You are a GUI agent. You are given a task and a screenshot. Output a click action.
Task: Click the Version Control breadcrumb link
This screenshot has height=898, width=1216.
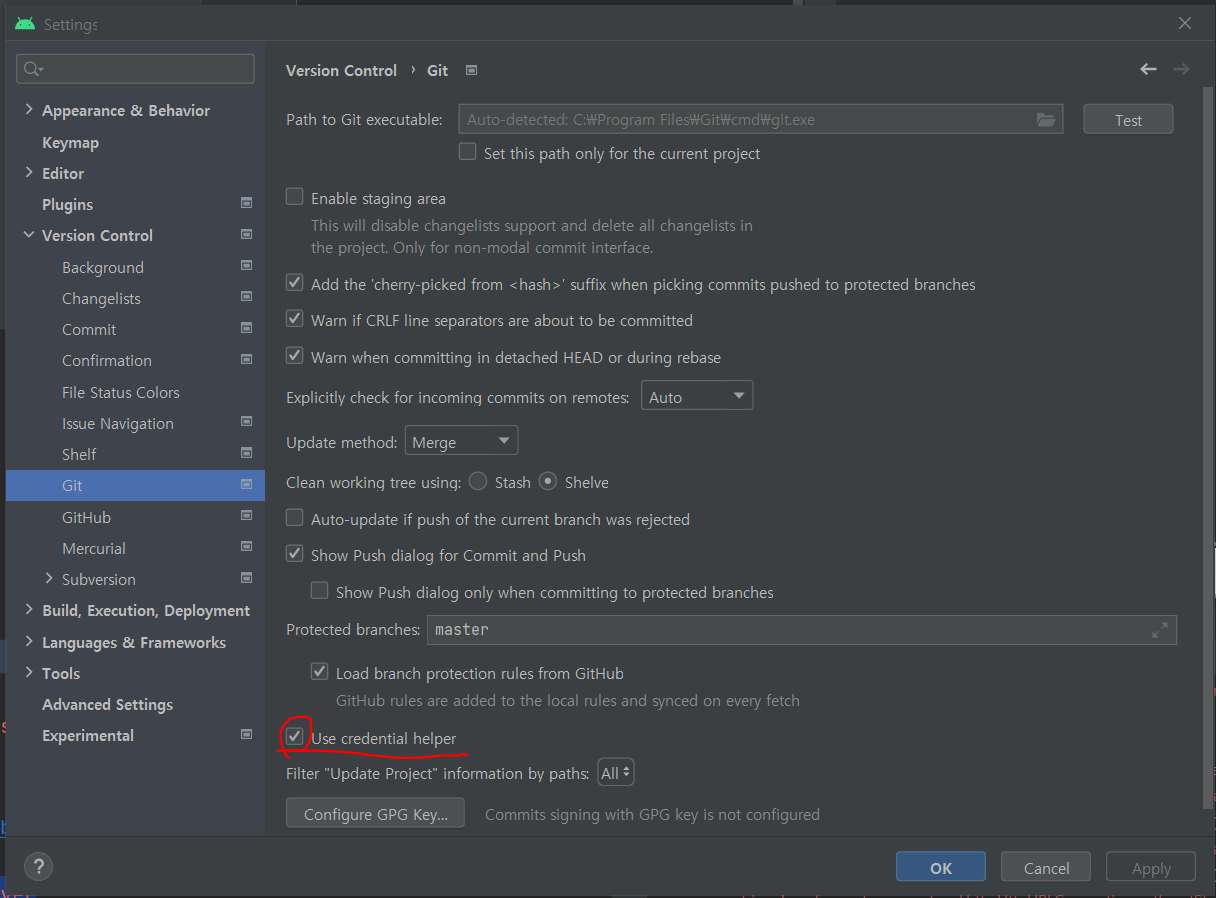coord(341,70)
